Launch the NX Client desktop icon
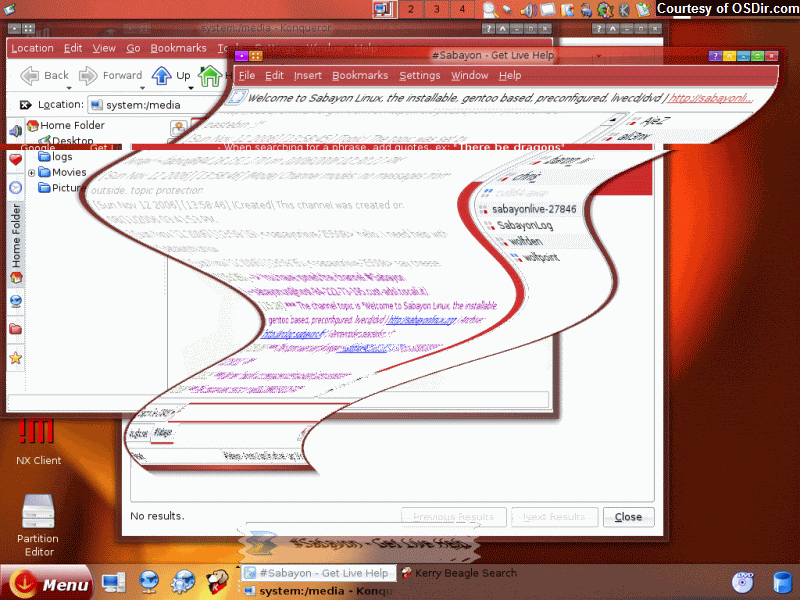Image resolution: width=800 pixels, height=600 pixels. click(37, 442)
